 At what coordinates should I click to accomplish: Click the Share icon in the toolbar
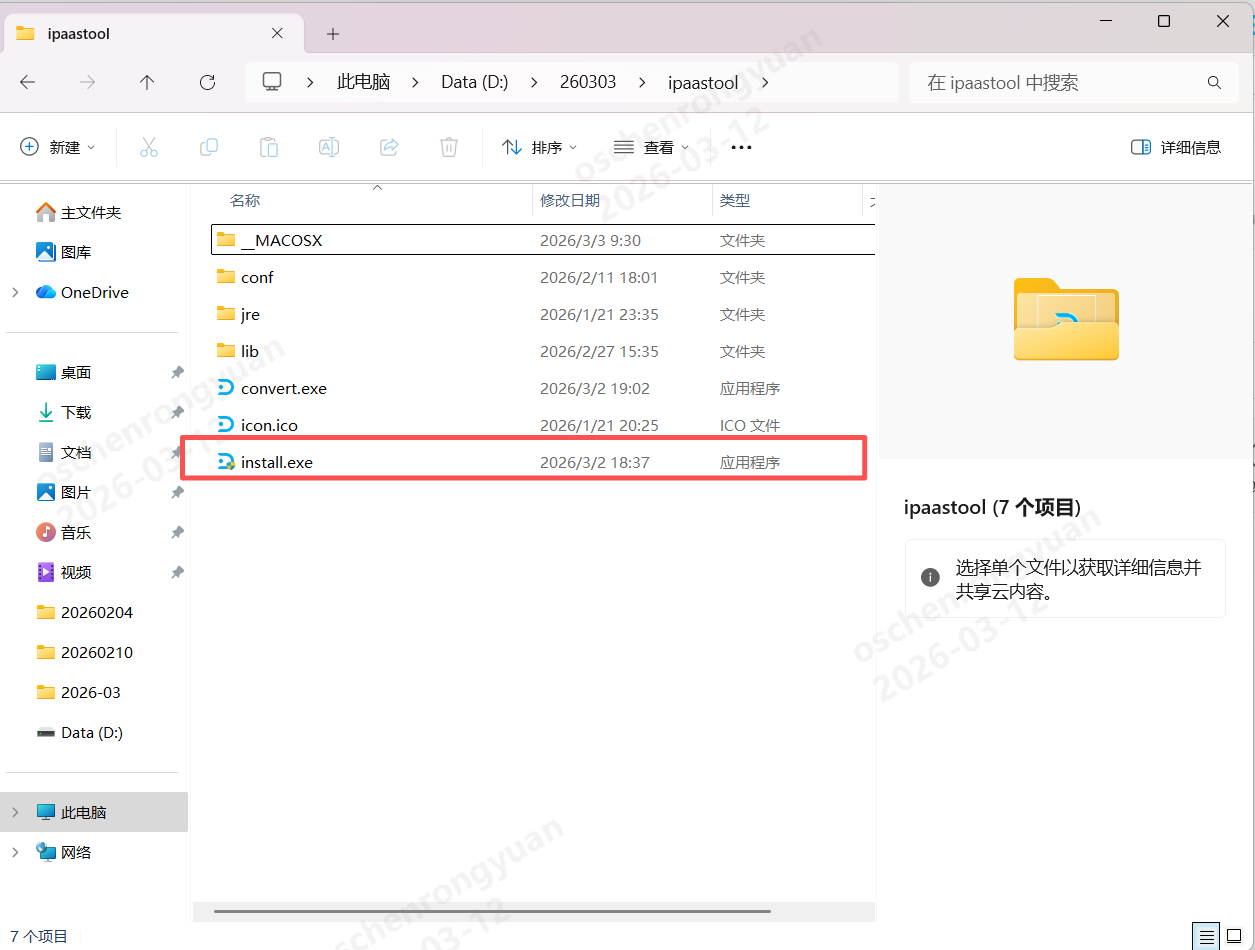[x=388, y=146]
